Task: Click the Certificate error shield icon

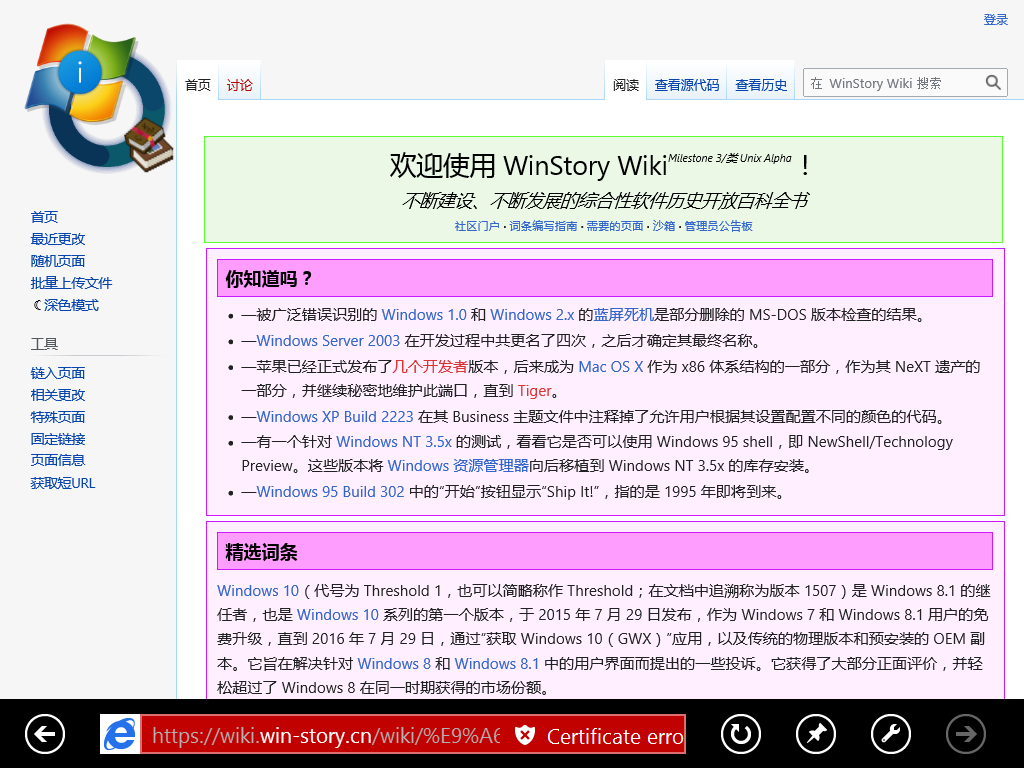Action: click(524, 735)
